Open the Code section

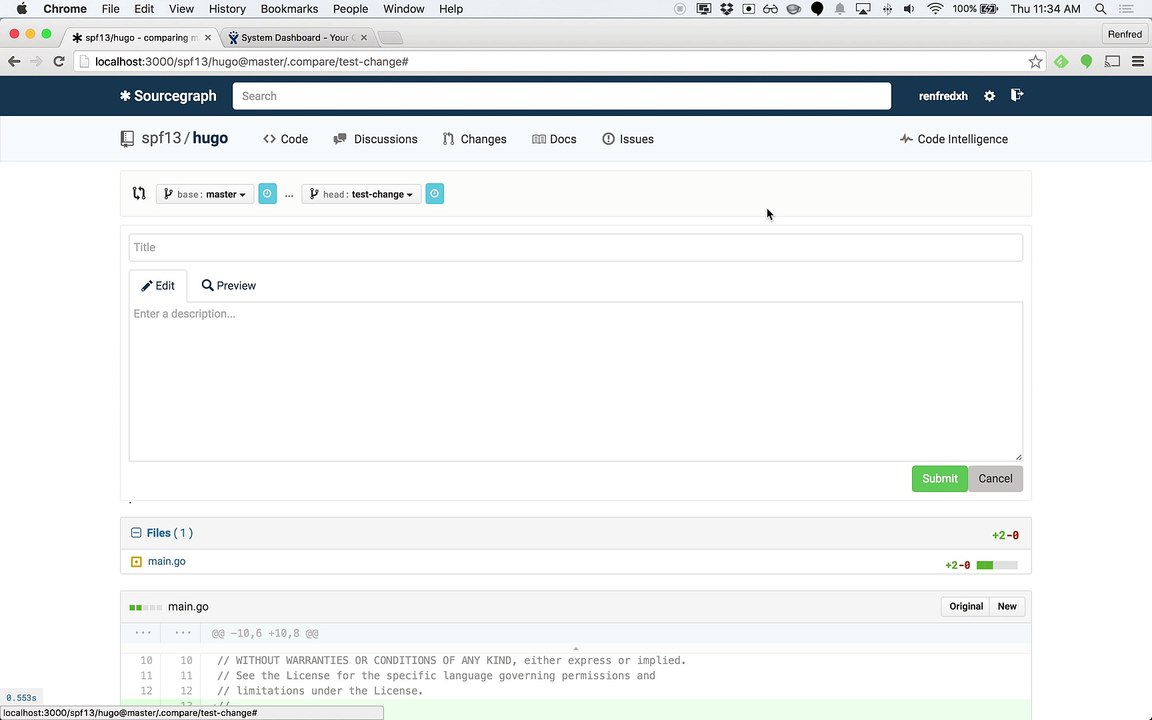[x=286, y=139]
